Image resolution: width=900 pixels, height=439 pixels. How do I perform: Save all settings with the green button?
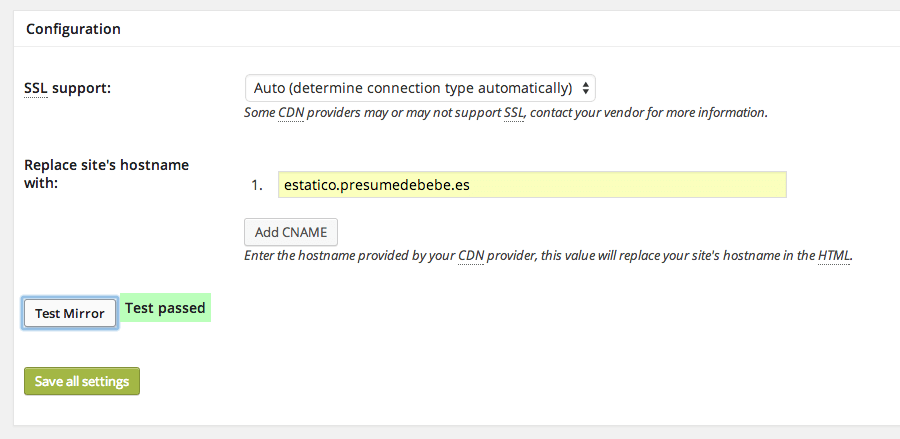tap(82, 381)
